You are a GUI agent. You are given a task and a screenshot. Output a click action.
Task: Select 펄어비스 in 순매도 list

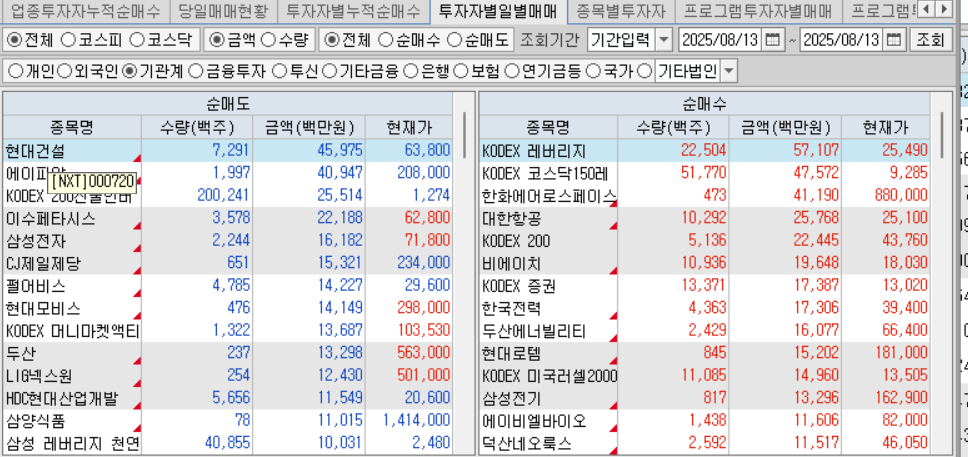tap(228, 286)
